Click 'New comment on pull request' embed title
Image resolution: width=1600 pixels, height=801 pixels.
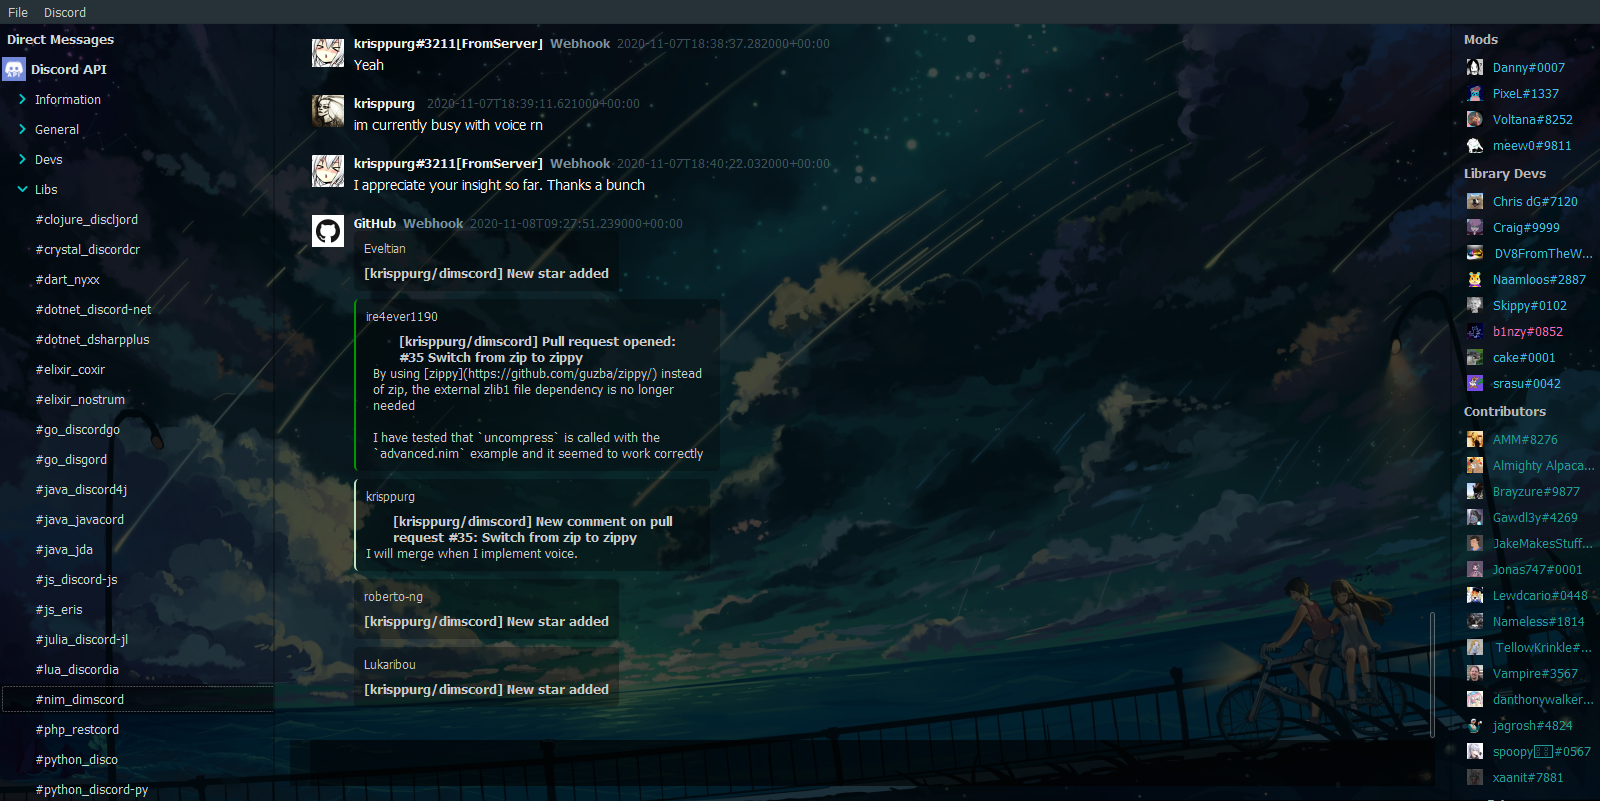(x=533, y=529)
